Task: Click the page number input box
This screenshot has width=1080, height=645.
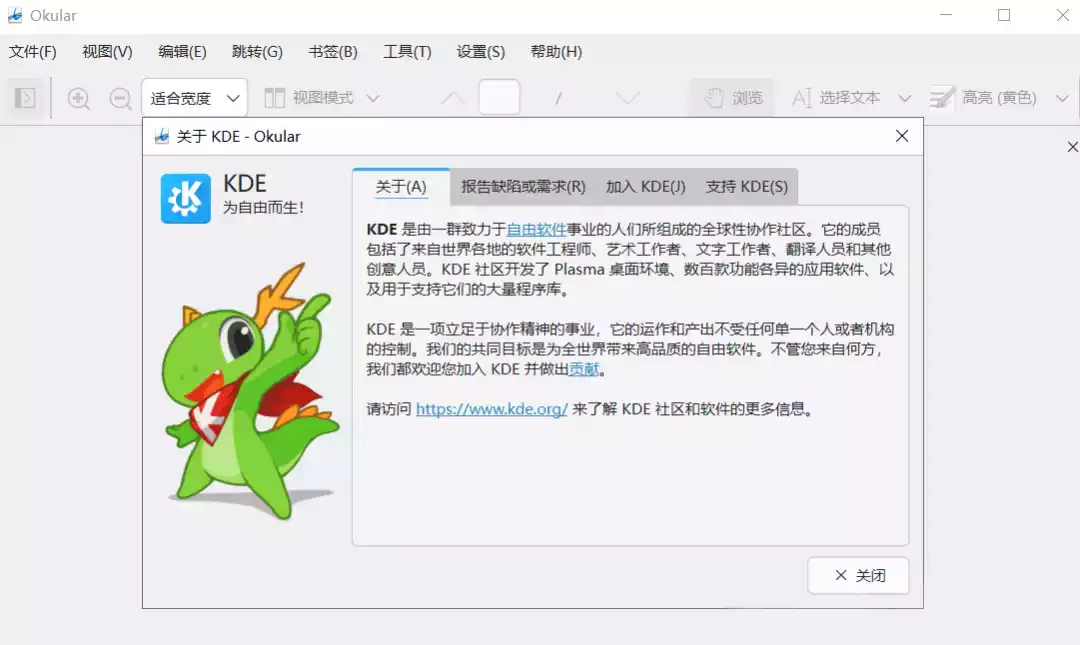Action: [499, 98]
